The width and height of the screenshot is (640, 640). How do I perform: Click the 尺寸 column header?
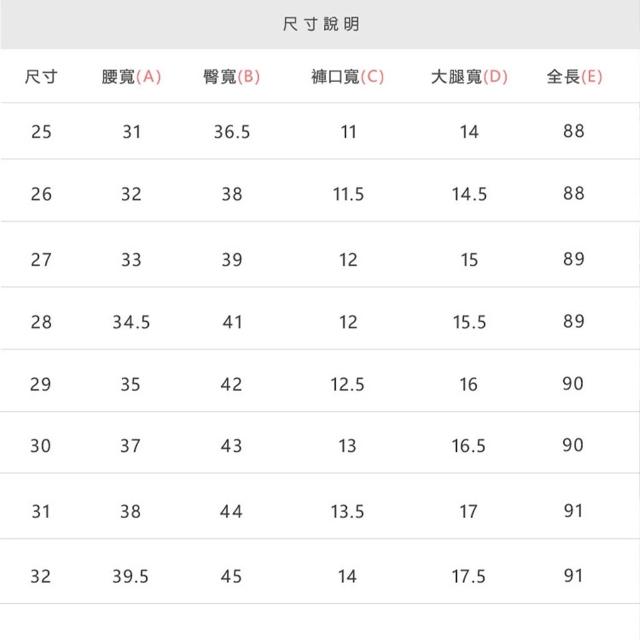click(41, 77)
